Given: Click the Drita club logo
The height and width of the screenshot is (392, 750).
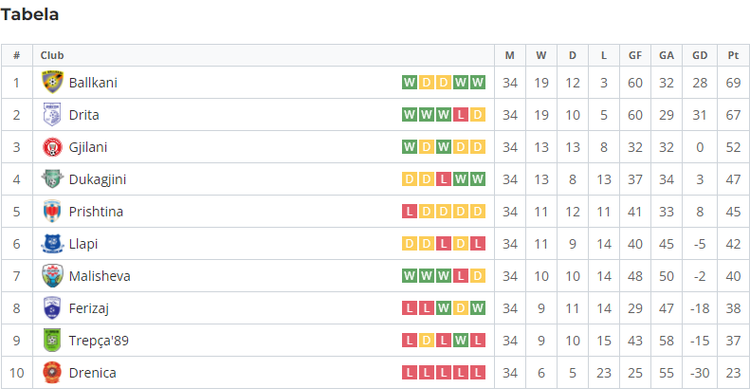Looking at the screenshot, I should pos(52,115).
